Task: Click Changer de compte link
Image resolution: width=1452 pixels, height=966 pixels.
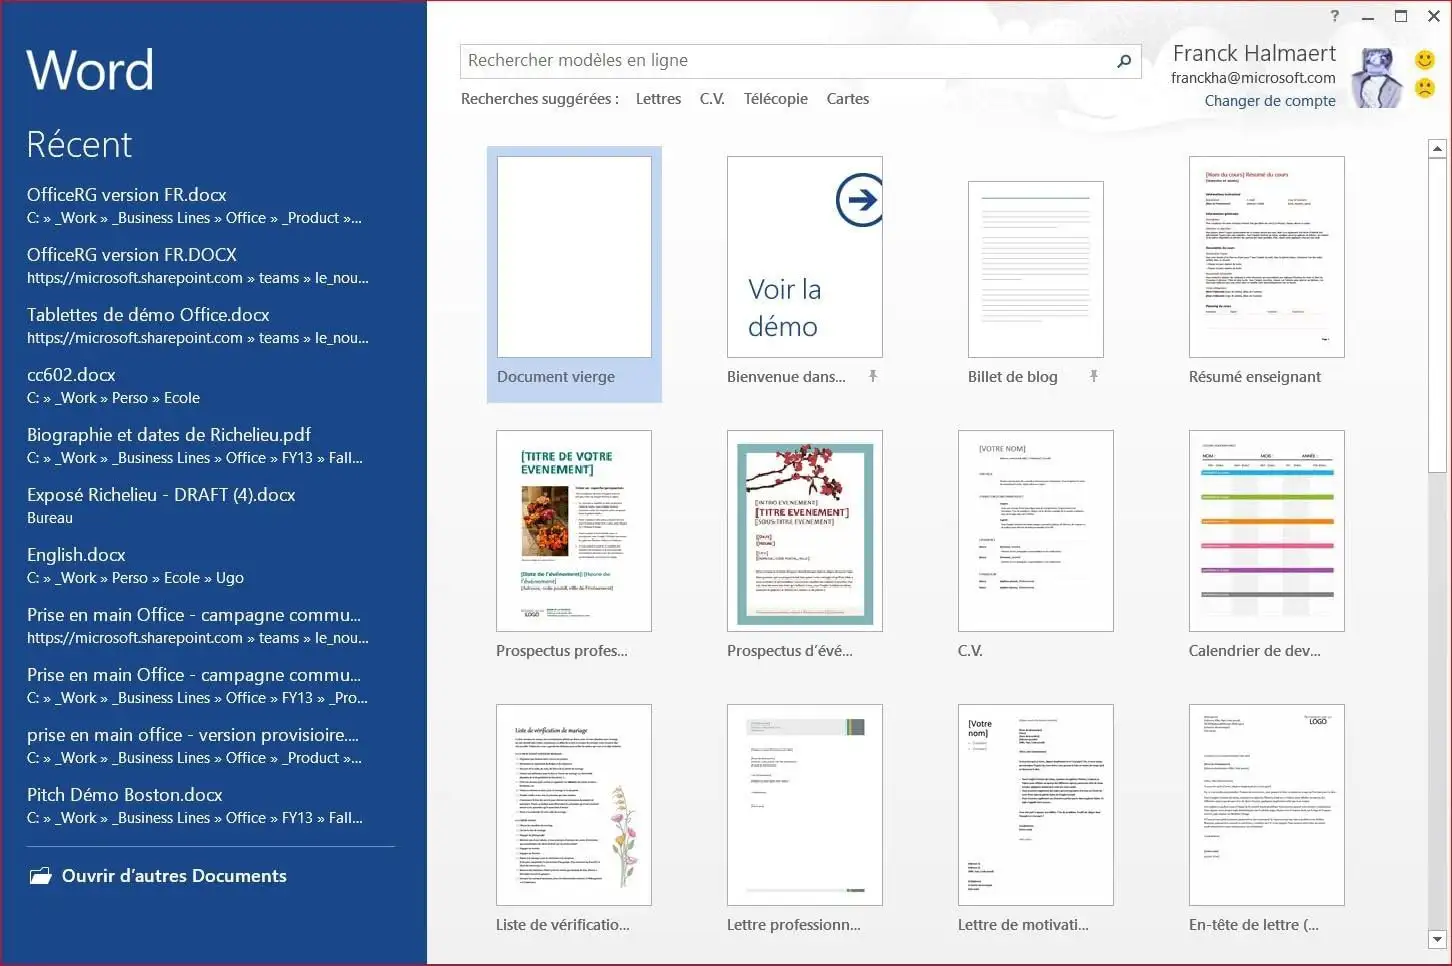Action: click(x=1269, y=101)
